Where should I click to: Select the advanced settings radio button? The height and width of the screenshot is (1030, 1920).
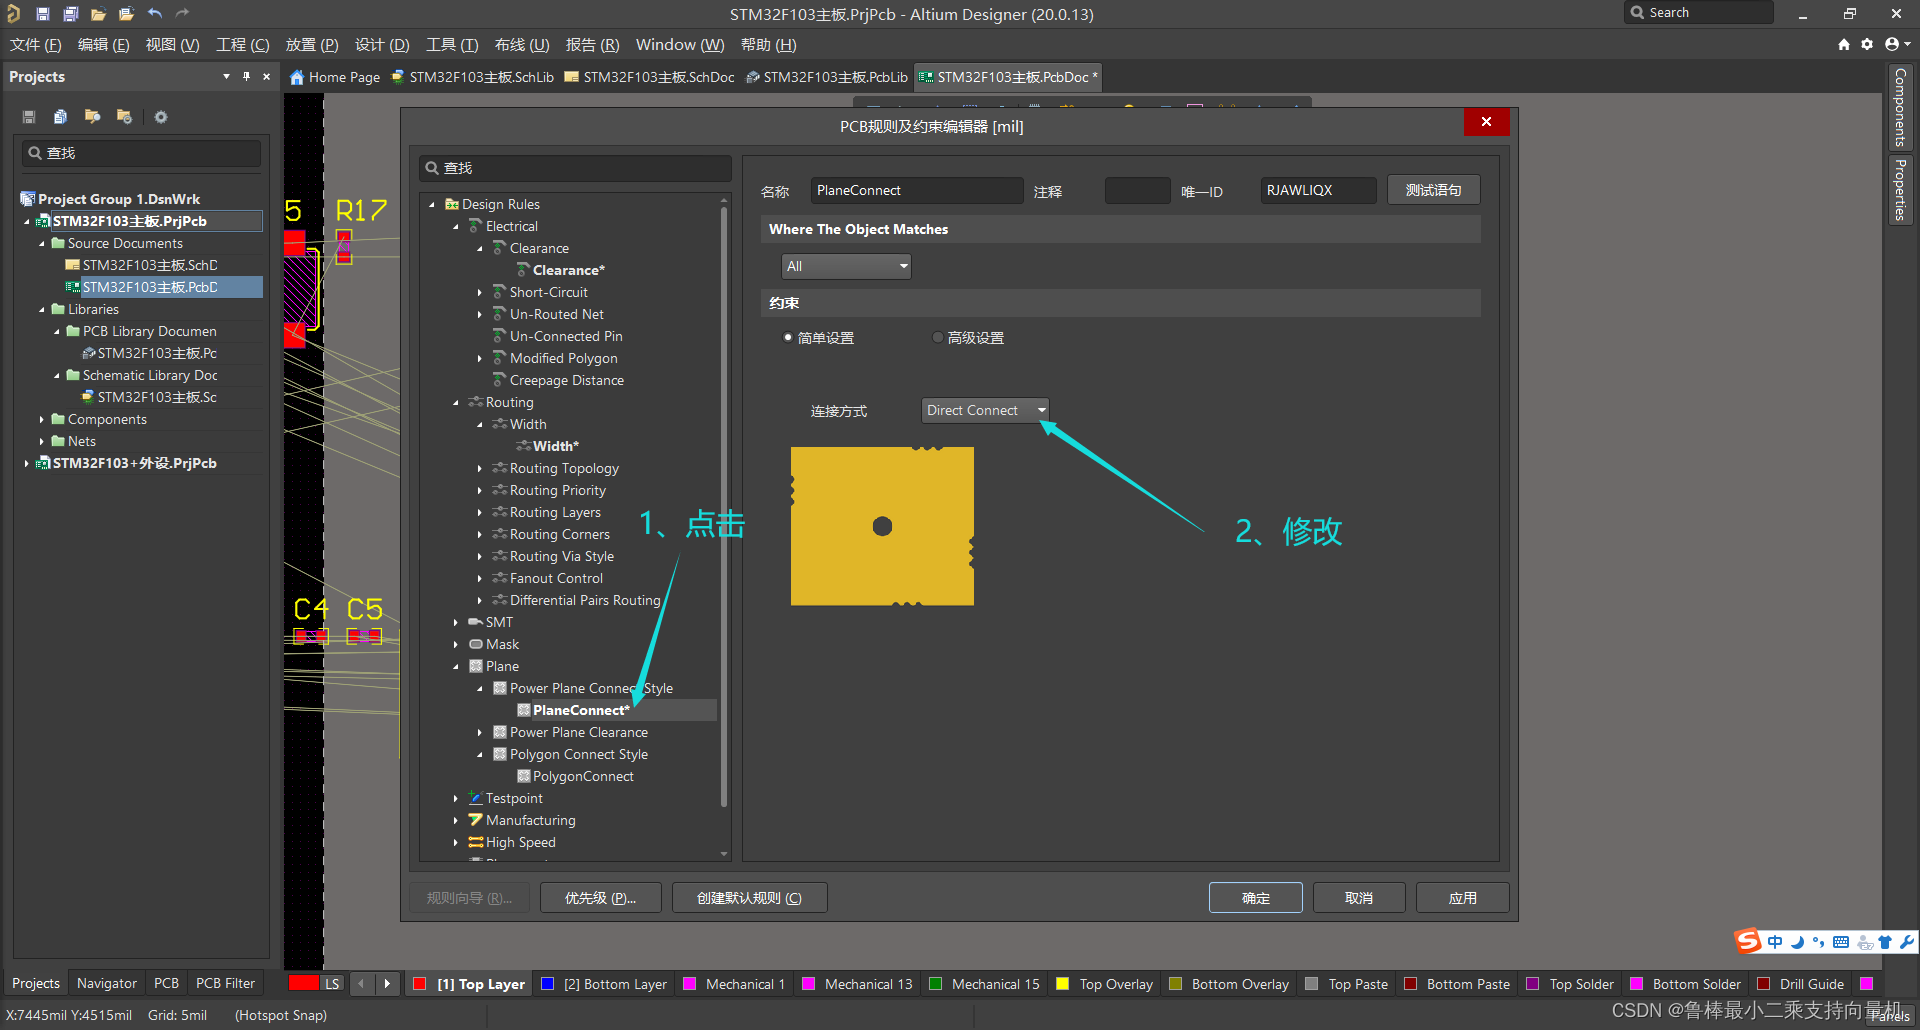pos(938,338)
